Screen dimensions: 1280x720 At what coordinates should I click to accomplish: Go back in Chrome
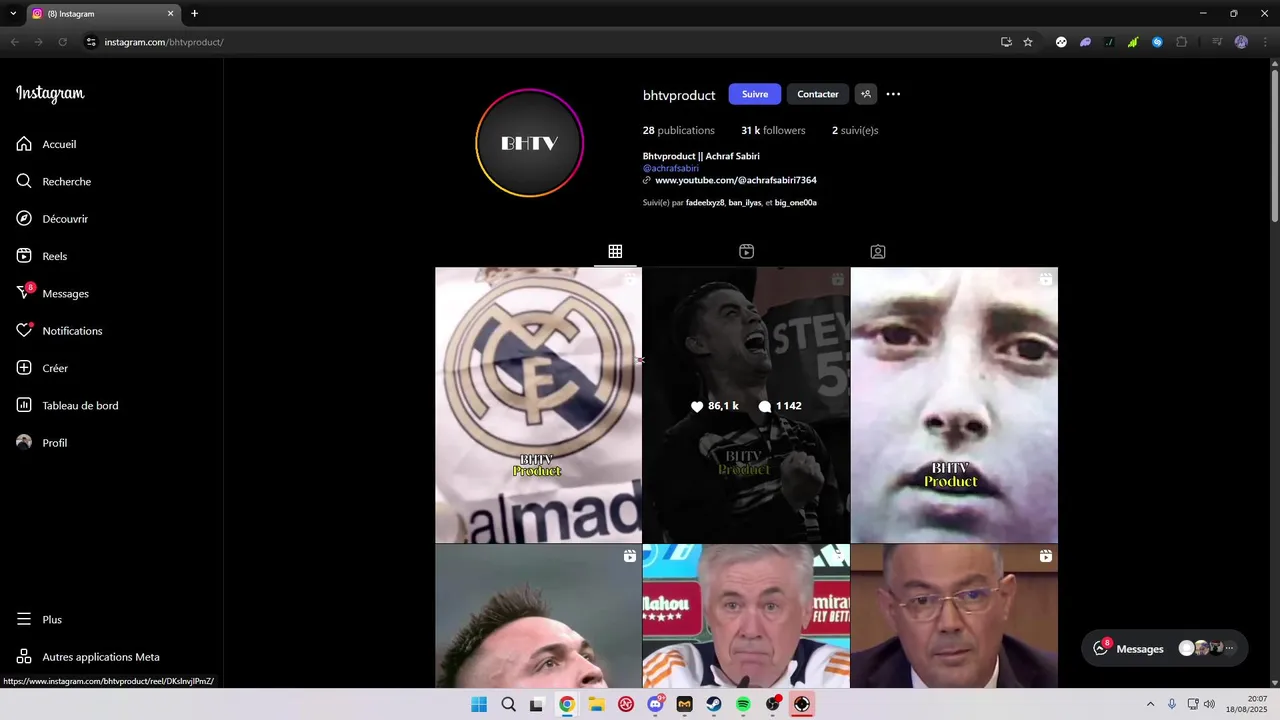coord(14,42)
